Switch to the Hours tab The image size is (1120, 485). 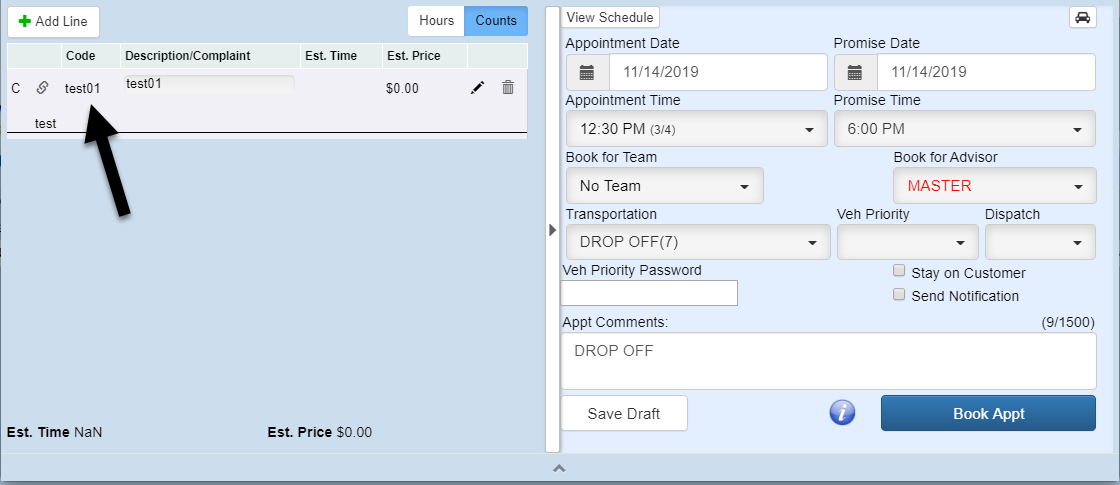click(x=436, y=21)
